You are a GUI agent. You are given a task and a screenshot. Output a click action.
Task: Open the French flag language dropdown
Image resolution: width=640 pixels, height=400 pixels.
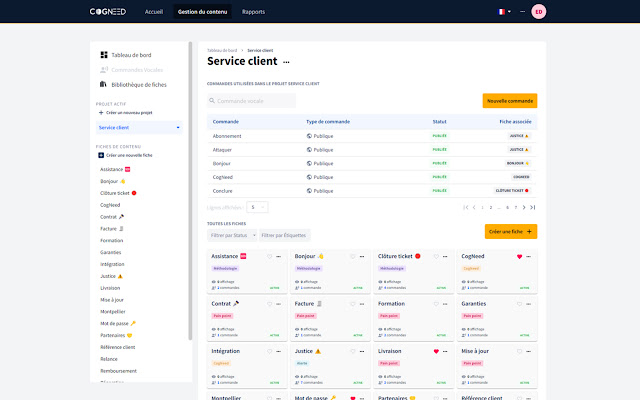tap(503, 12)
